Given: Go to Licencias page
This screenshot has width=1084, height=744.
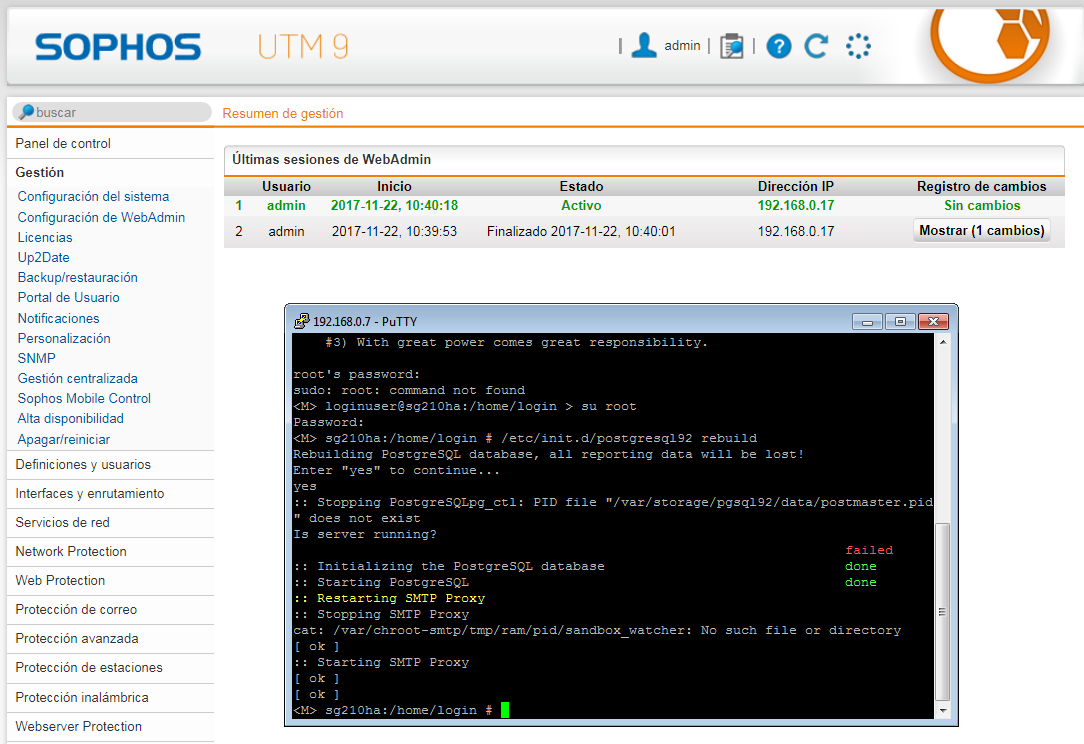Looking at the screenshot, I should point(45,237).
